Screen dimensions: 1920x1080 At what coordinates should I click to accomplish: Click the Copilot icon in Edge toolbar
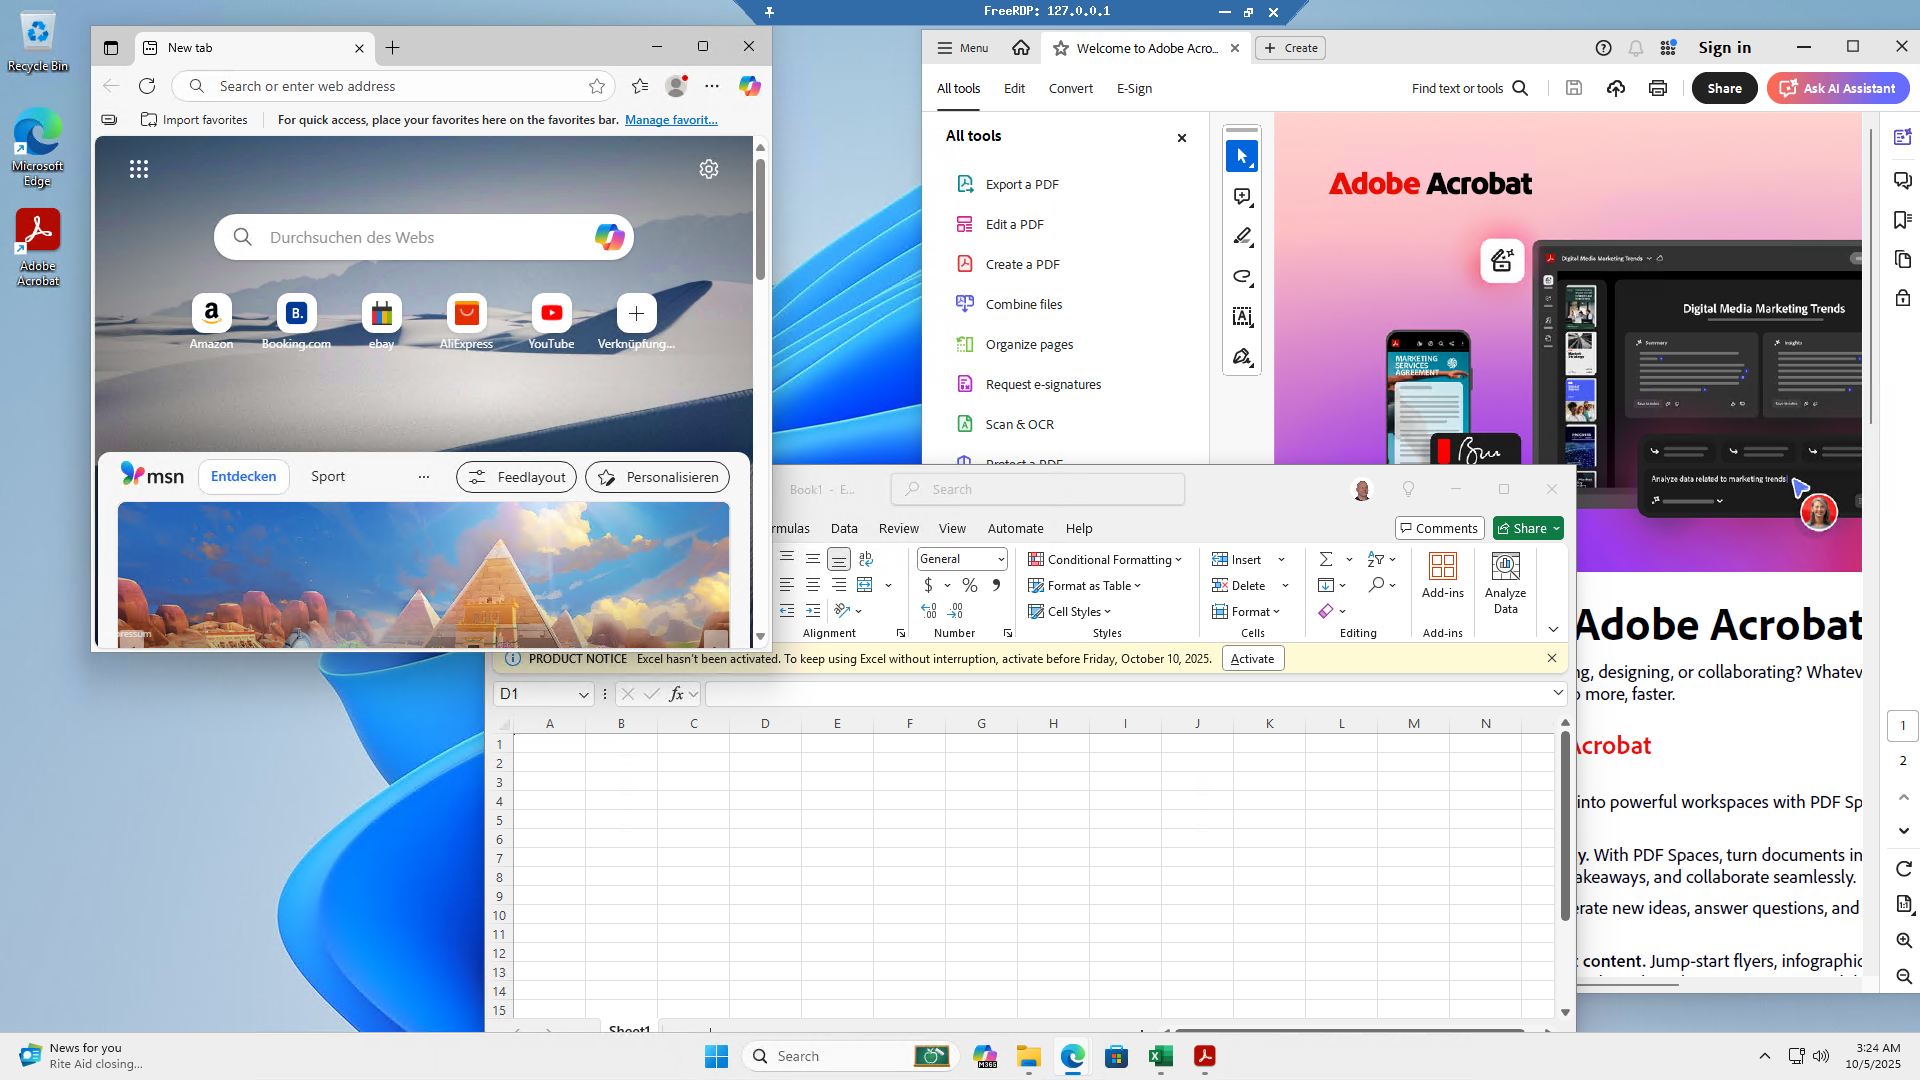pos(750,86)
